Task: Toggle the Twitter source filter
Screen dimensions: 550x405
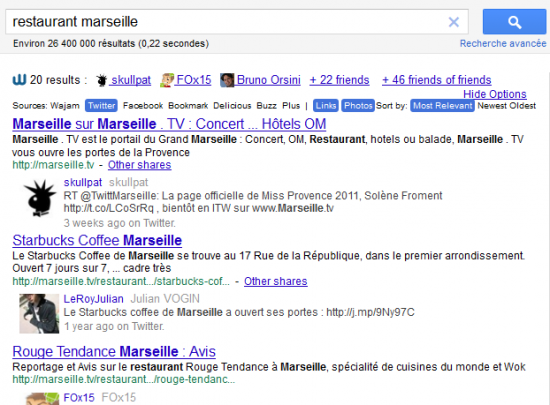Action: click(x=101, y=106)
